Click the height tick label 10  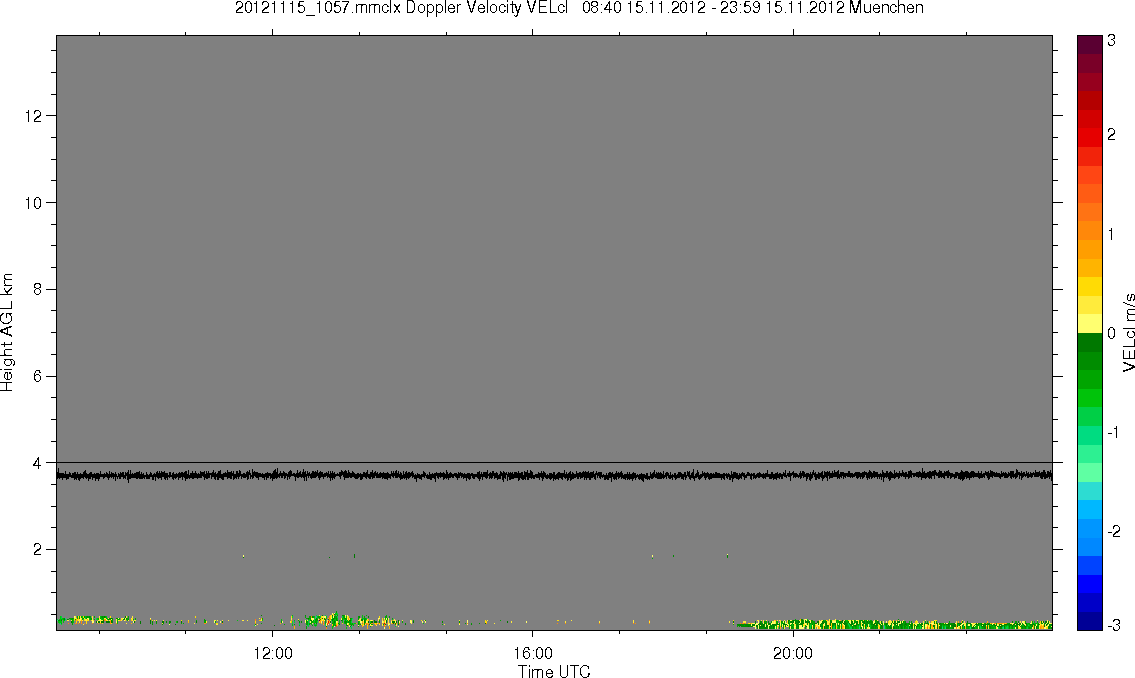(x=33, y=203)
